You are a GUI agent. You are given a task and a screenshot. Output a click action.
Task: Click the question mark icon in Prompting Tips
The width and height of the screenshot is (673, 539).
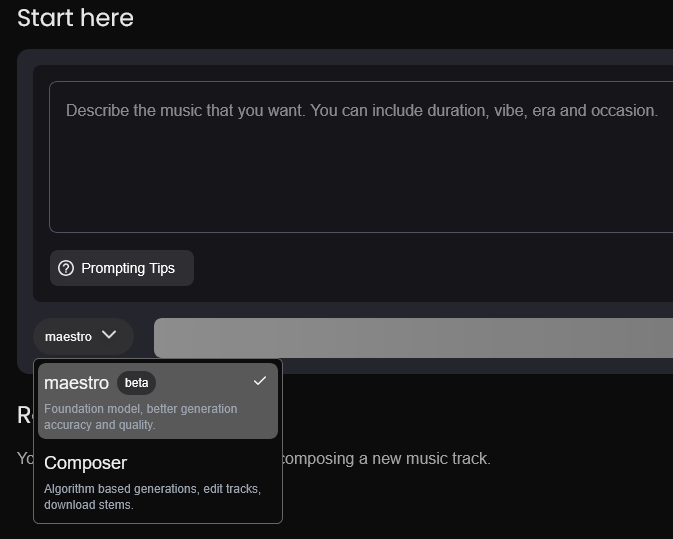click(x=67, y=268)
